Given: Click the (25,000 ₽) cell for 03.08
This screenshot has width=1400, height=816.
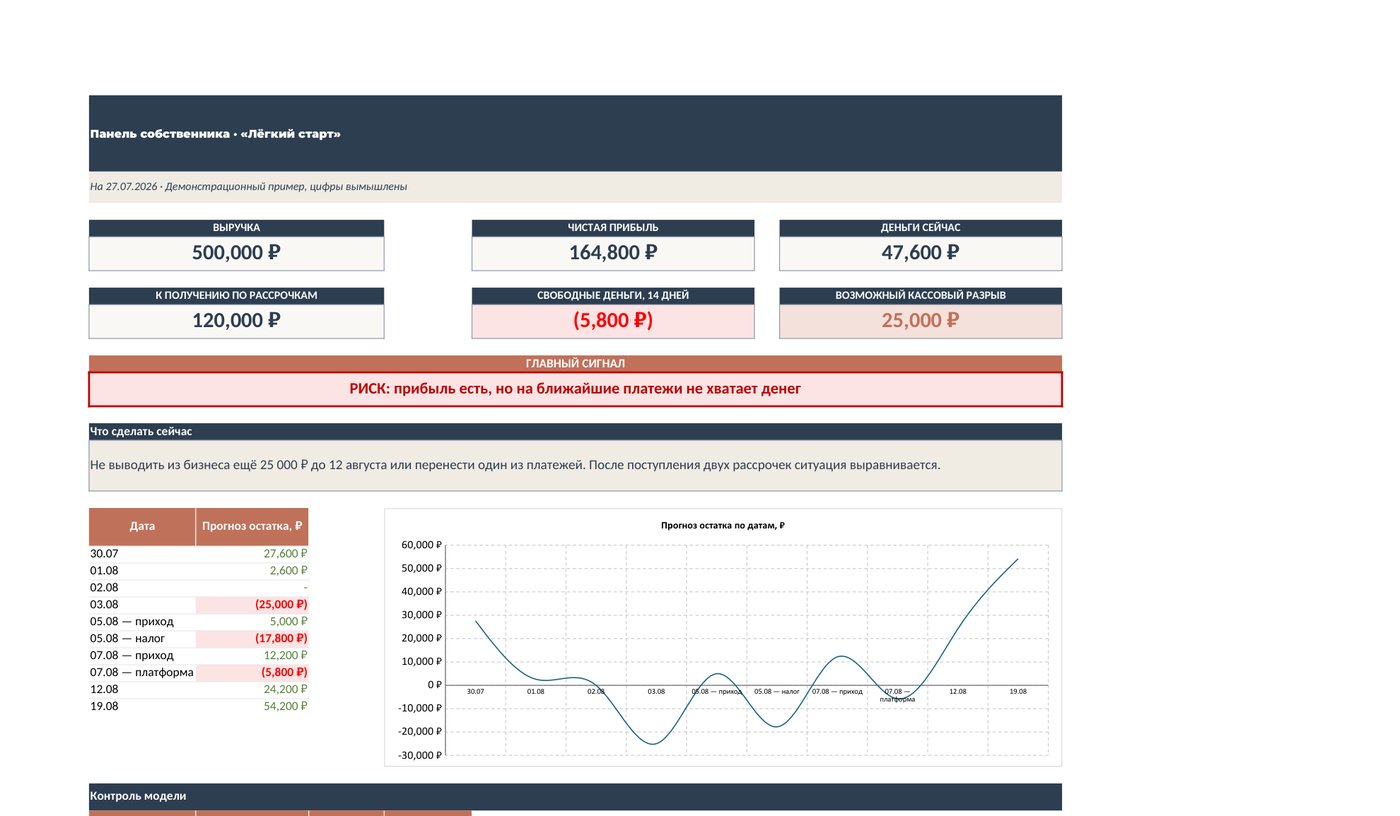Looking at the screenshot, I should 252,605.
